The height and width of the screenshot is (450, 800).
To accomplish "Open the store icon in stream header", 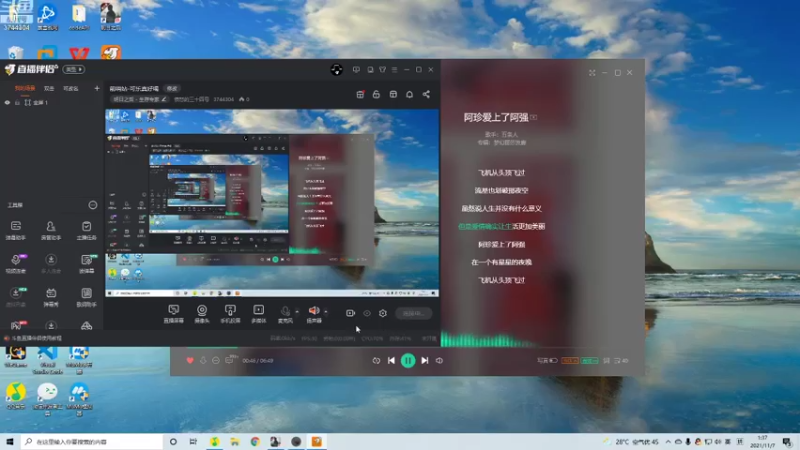I will coord(393,94).
